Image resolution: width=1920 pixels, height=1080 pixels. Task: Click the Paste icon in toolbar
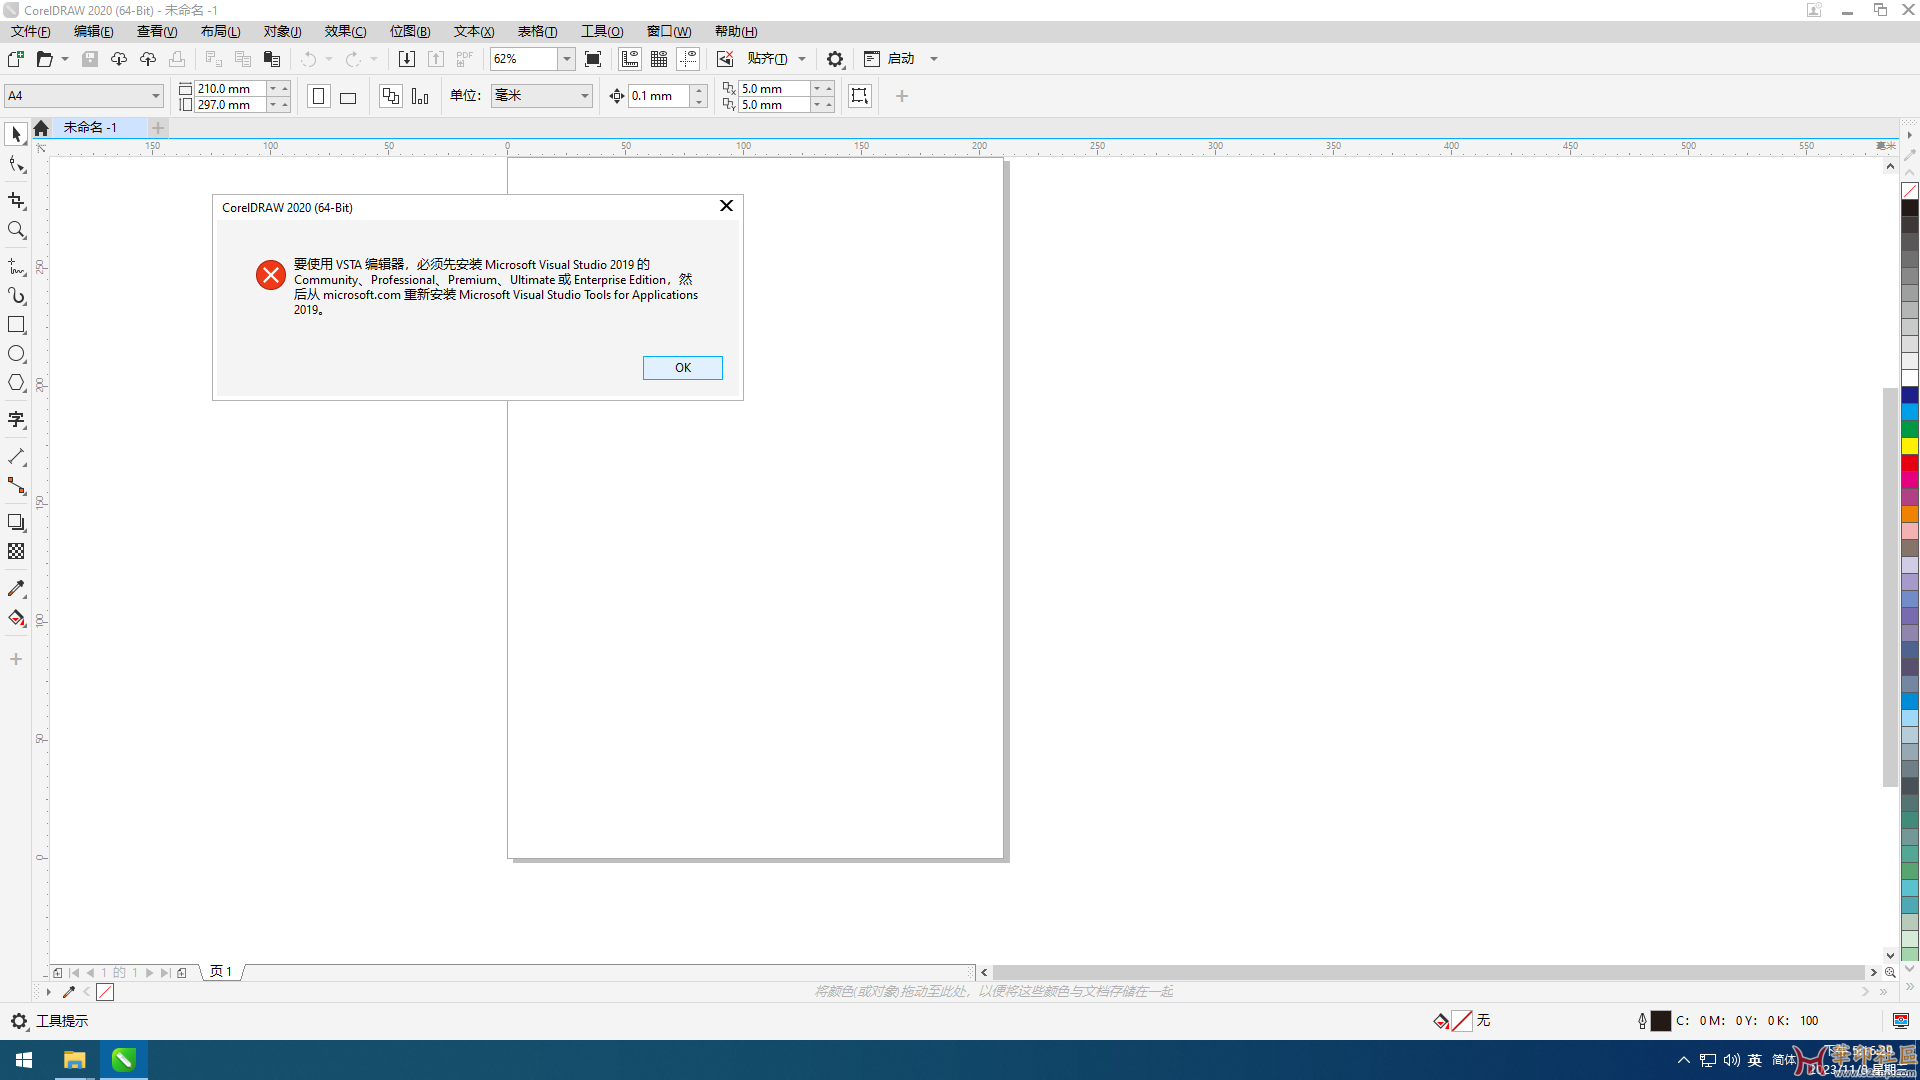[x=272, y=59]
